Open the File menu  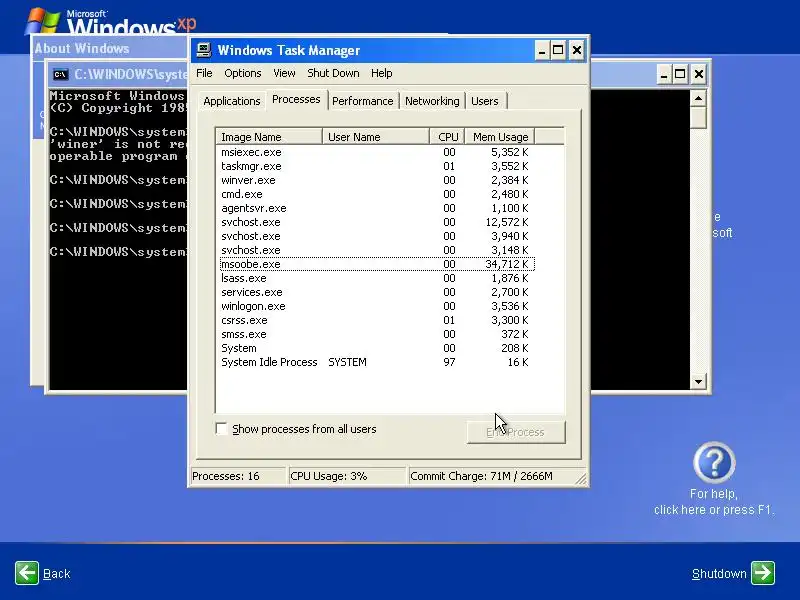click(x=204, y=73)
